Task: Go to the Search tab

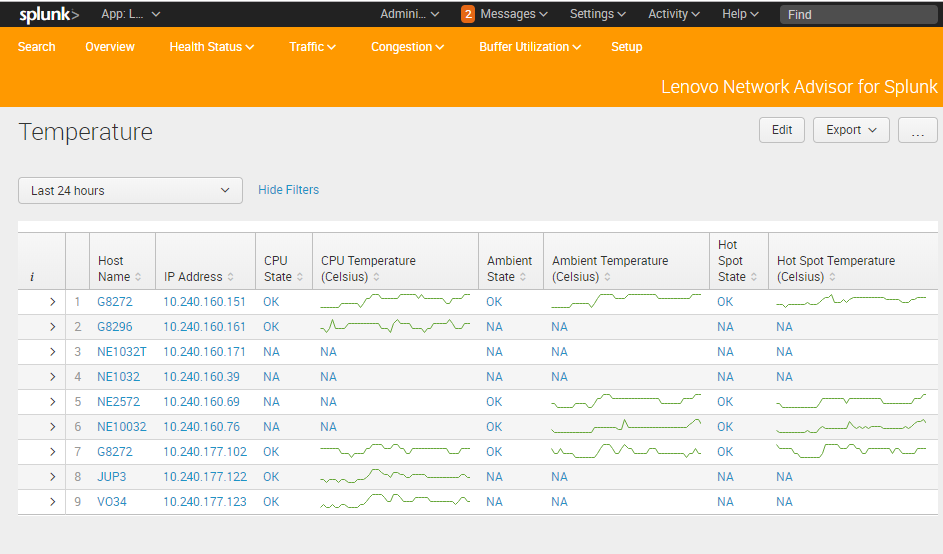Action: pyautogui.click(x=37, y=47)
